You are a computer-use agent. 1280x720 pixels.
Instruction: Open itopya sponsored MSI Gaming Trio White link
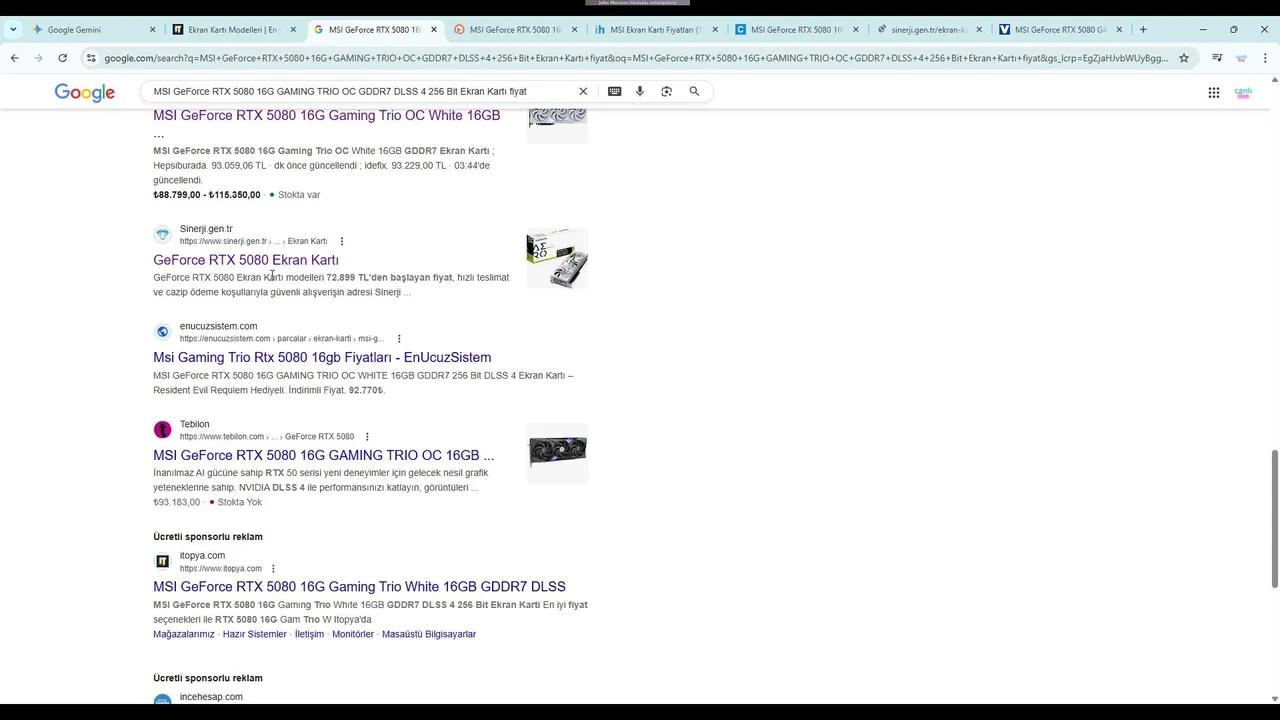359,586
